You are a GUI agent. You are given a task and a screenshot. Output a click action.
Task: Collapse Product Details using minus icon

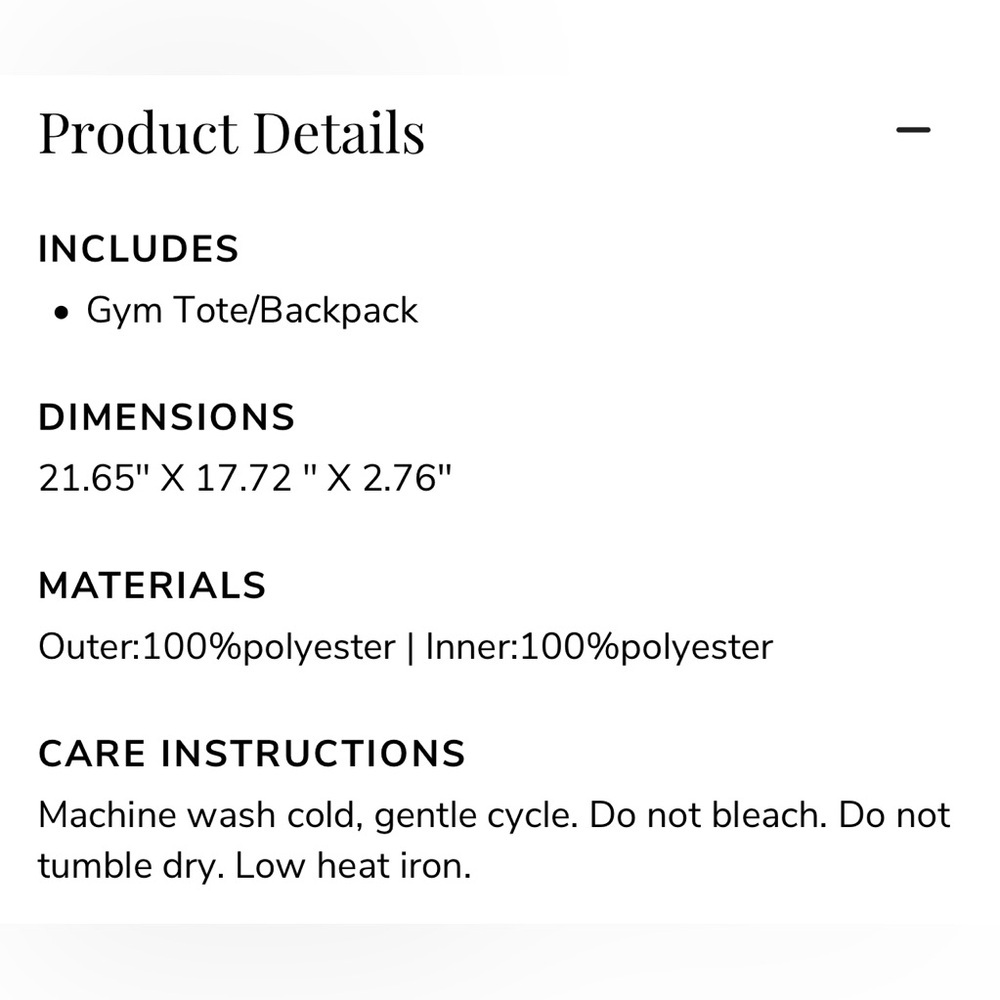pos(913,130)
